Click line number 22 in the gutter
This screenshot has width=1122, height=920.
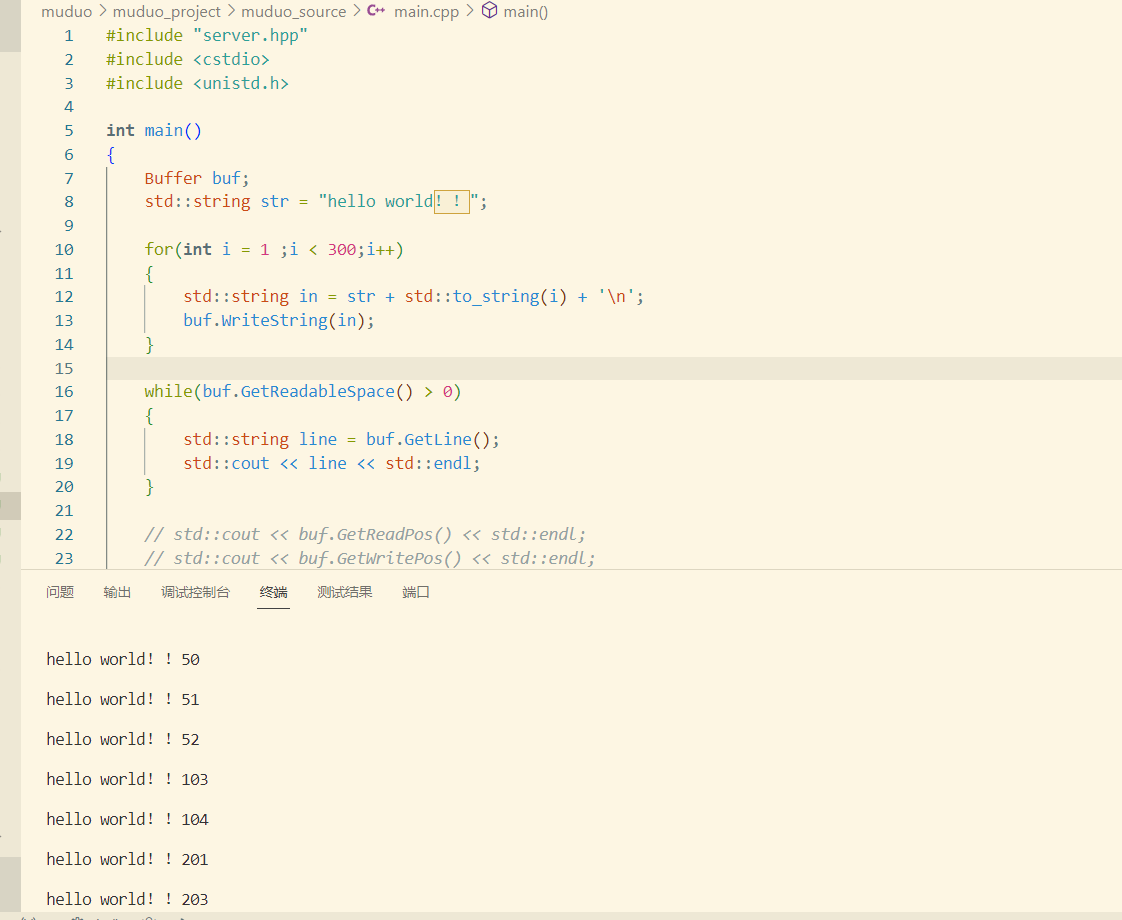(x=64, y=534)
